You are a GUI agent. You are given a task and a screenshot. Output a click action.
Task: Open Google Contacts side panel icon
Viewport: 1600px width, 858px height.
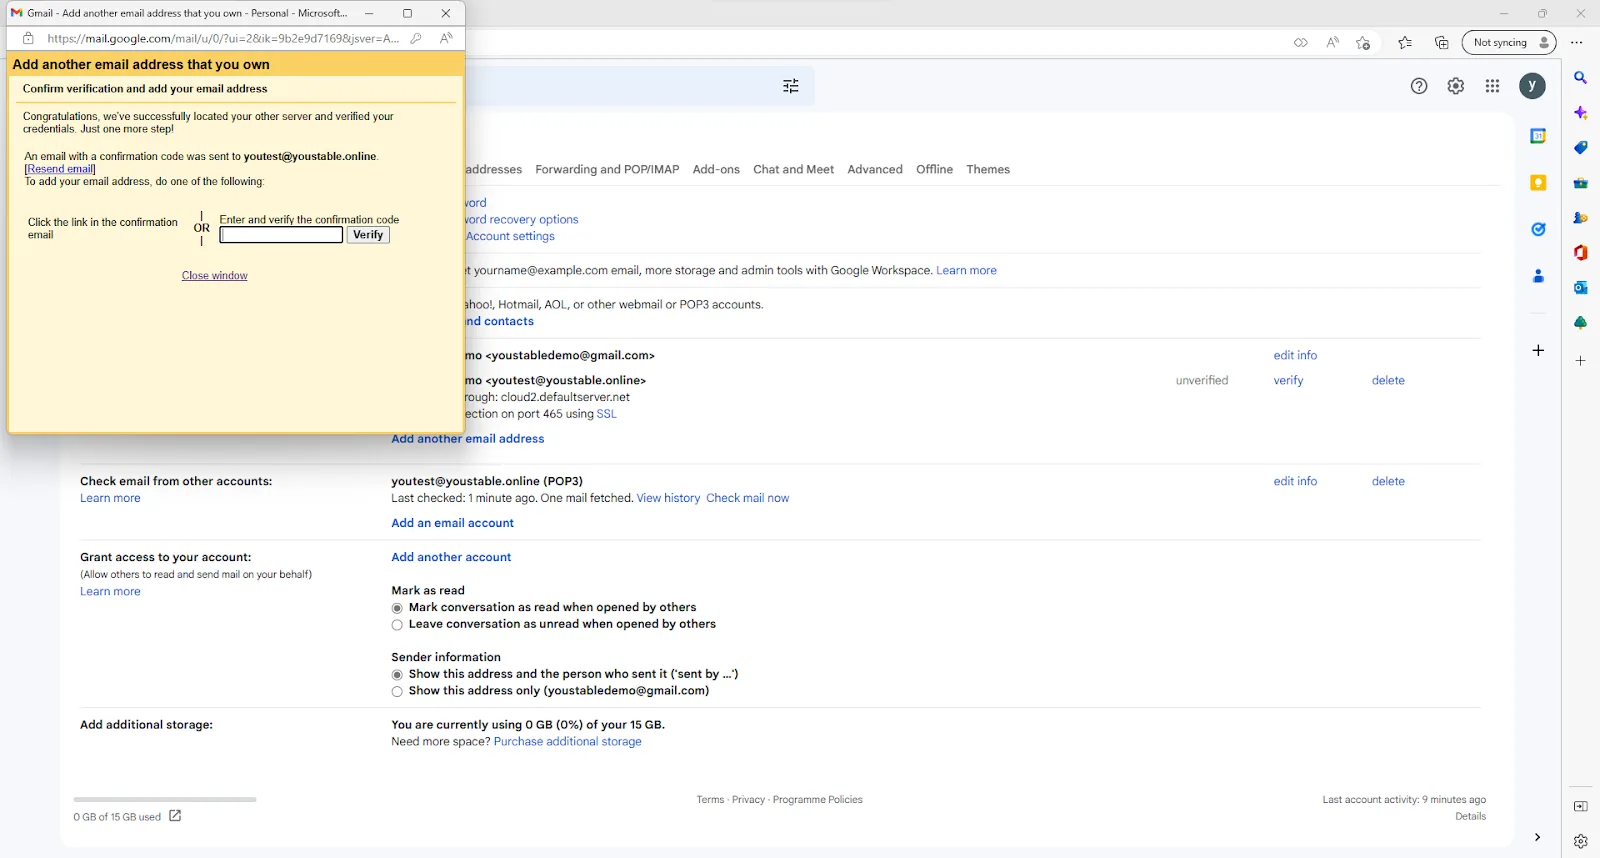(1538, 276)
